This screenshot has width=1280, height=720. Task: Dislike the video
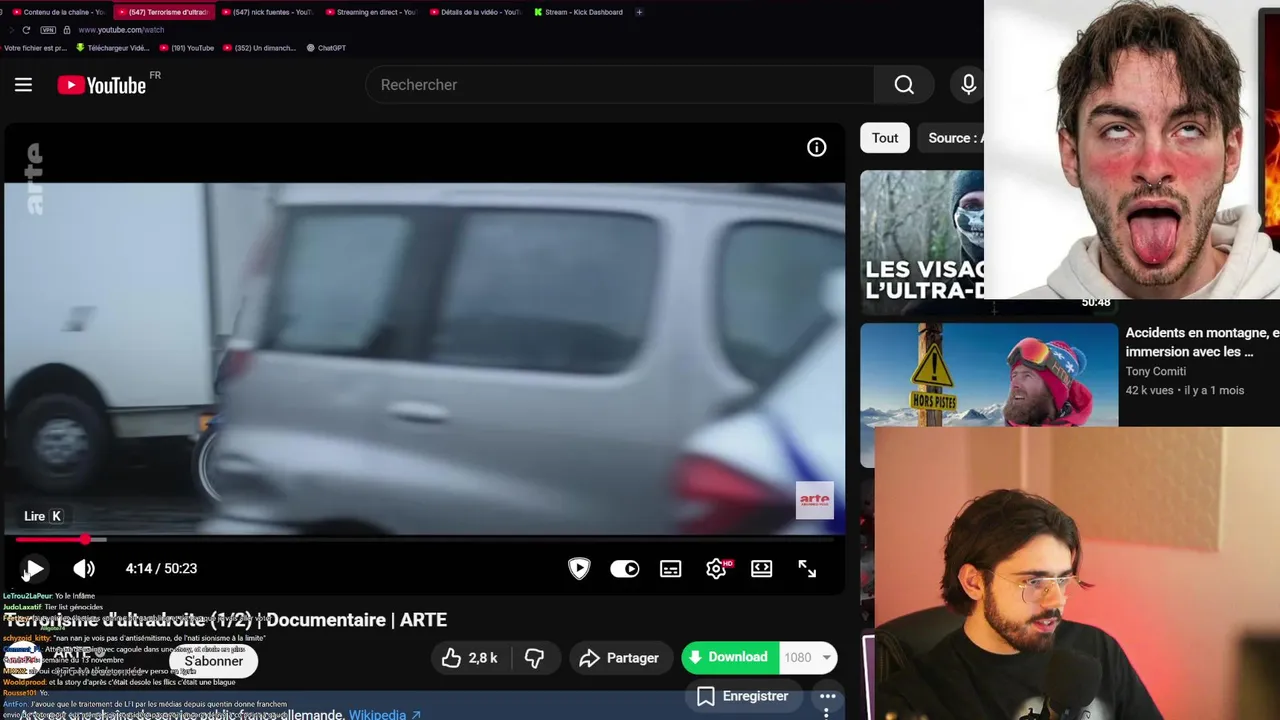tap(535, 658)
